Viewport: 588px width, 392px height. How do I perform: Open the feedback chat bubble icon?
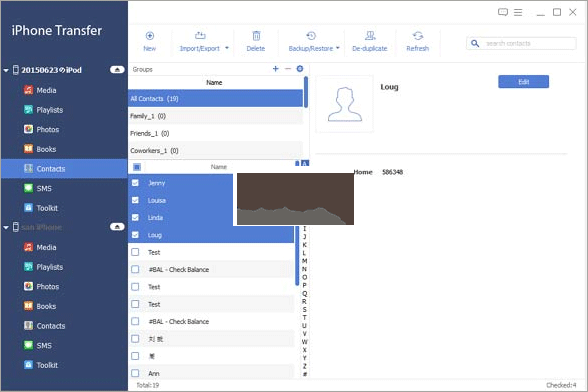(503, 12)
